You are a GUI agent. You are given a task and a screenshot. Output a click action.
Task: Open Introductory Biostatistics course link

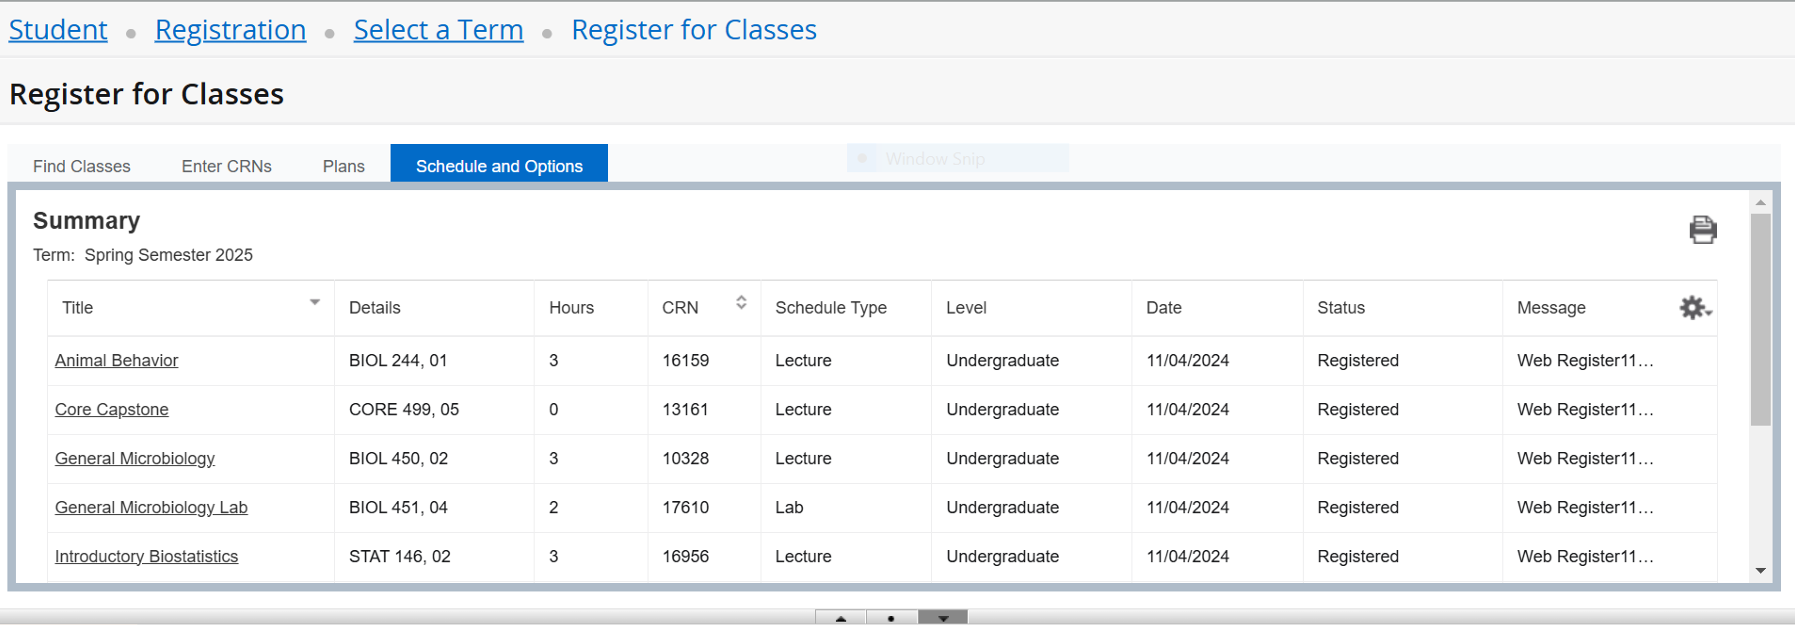point(147,556)
